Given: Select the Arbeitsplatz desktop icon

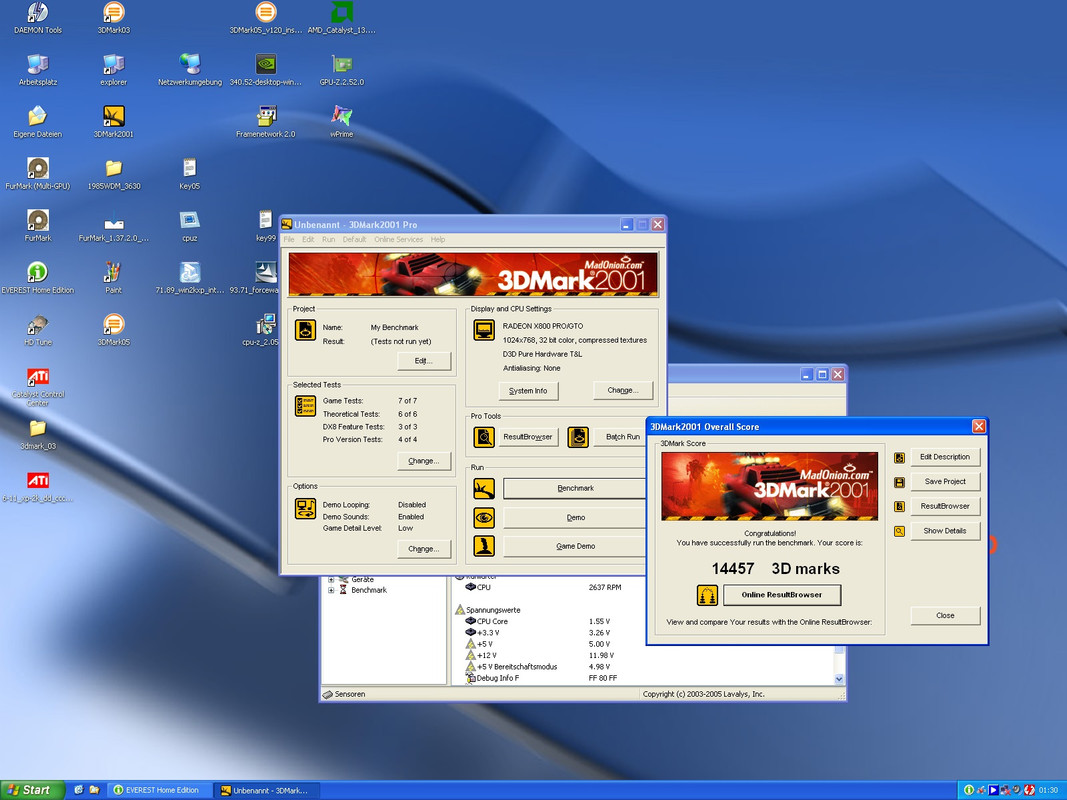Looking at the screenshot, I should coord(37,70).
